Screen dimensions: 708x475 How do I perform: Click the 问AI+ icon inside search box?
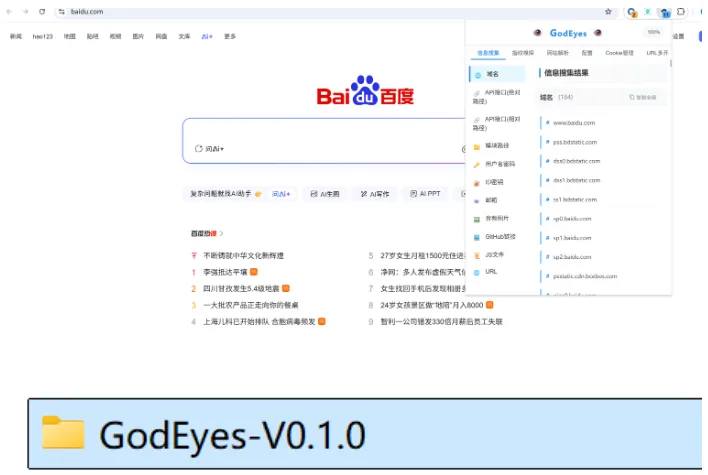point(199,149)
